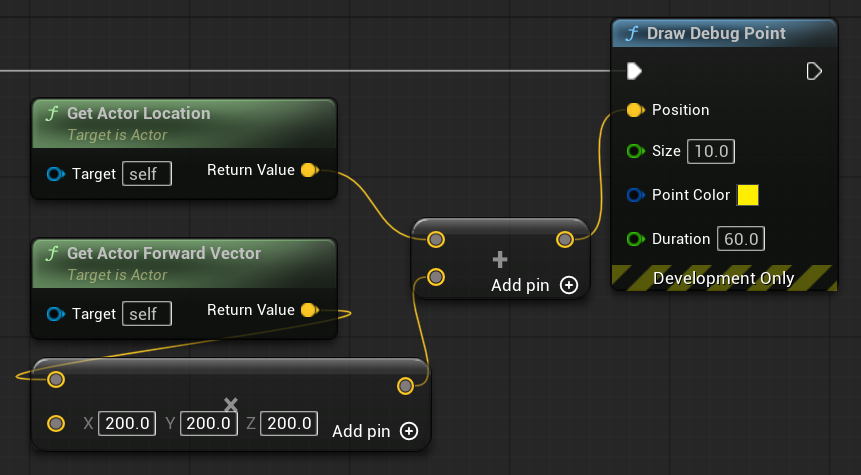This screenshot has height=475, width=861.
Task: Add pin to the addition node
Action: click(x=569, y=285)
